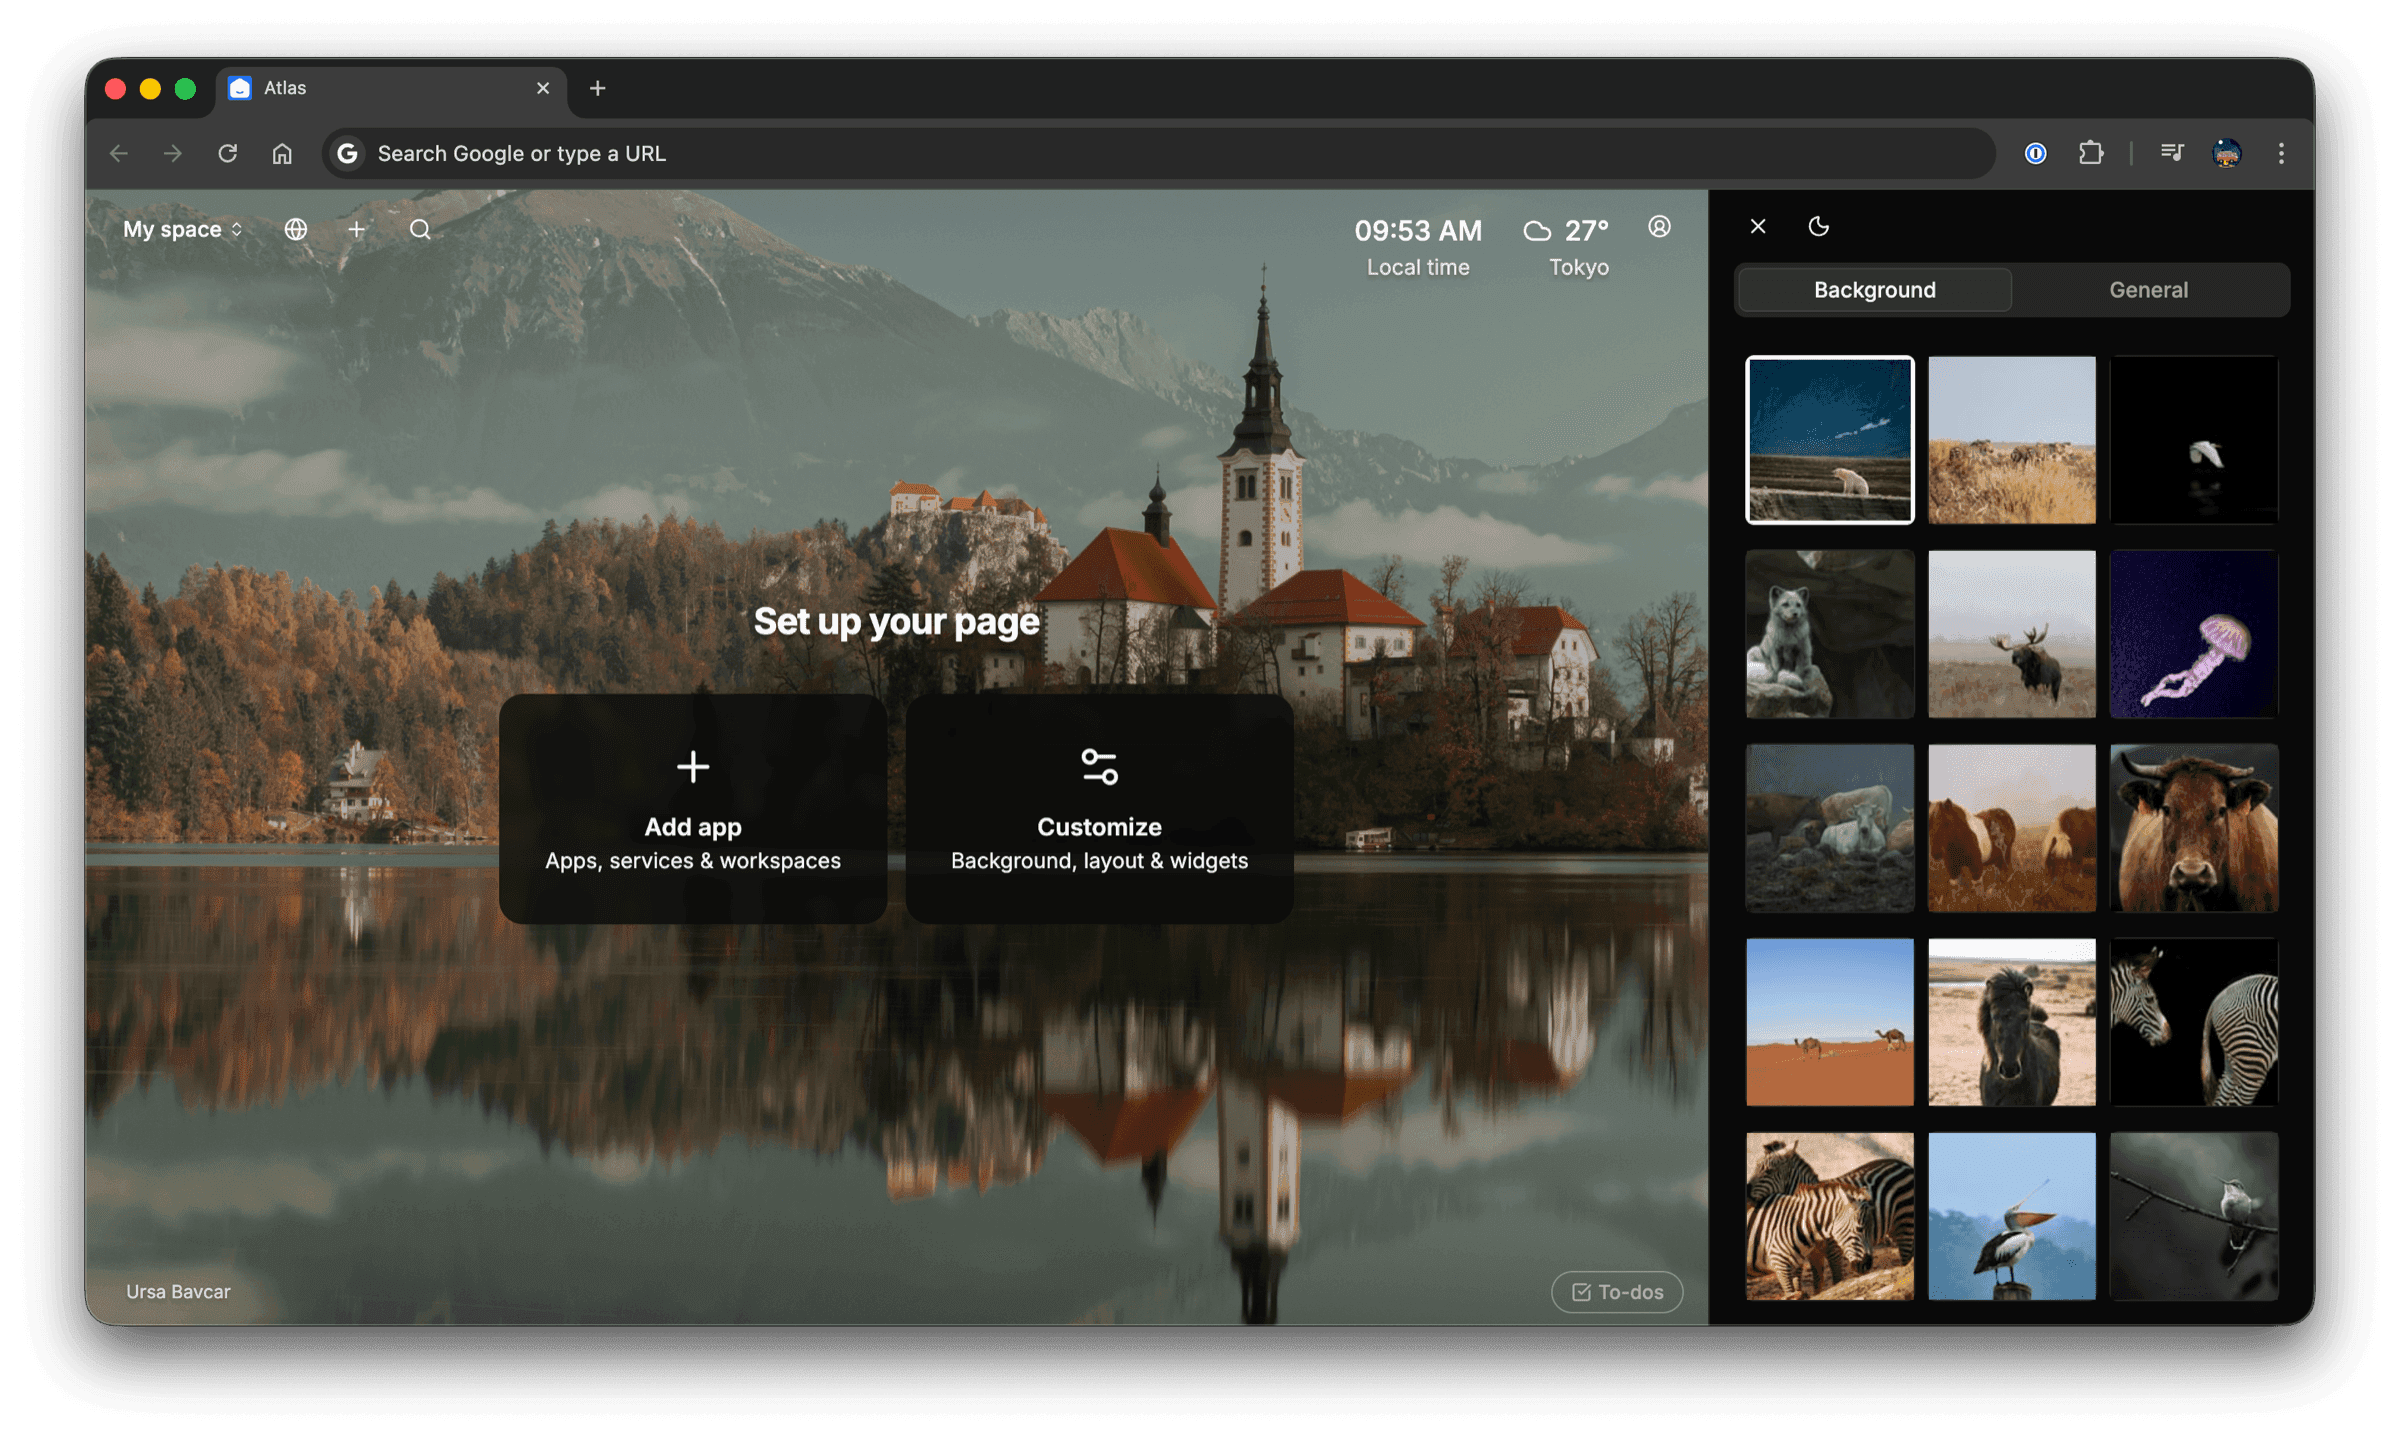Viewport: 2400px width, 1438px height.
Task: Close the customization panel with X
Action: pos(1757,226)
